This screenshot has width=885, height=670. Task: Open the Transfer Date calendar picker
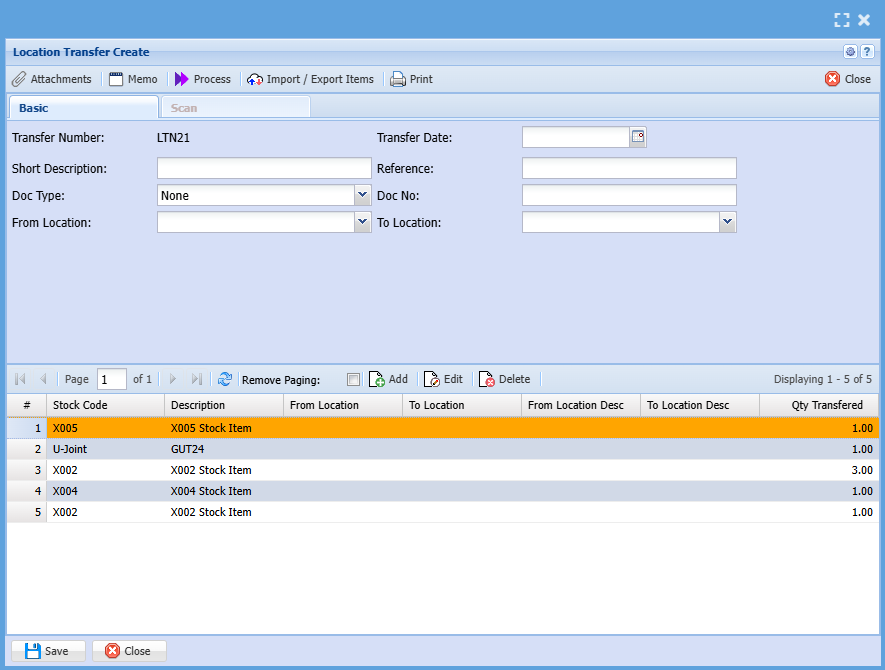638,137
